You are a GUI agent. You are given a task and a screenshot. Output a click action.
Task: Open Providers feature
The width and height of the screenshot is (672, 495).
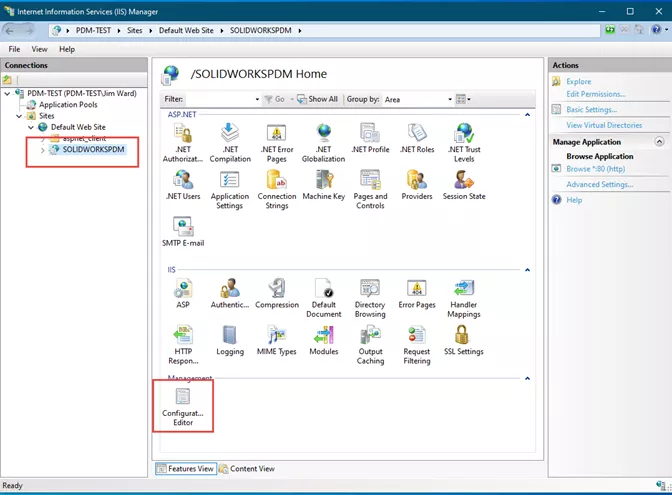[417, 185]
